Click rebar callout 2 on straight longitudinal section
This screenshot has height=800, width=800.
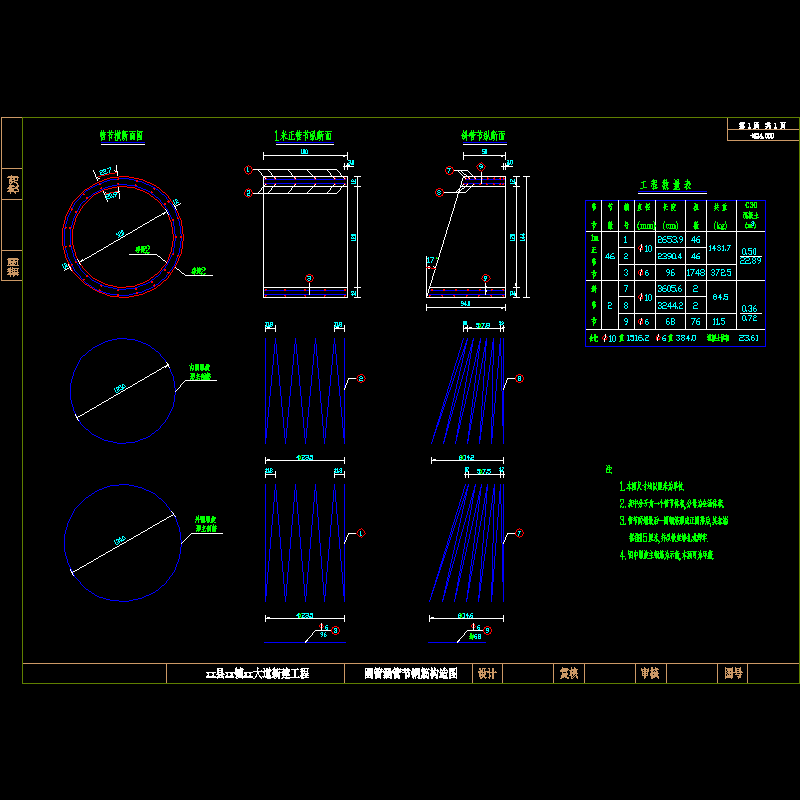coord(248,193)
